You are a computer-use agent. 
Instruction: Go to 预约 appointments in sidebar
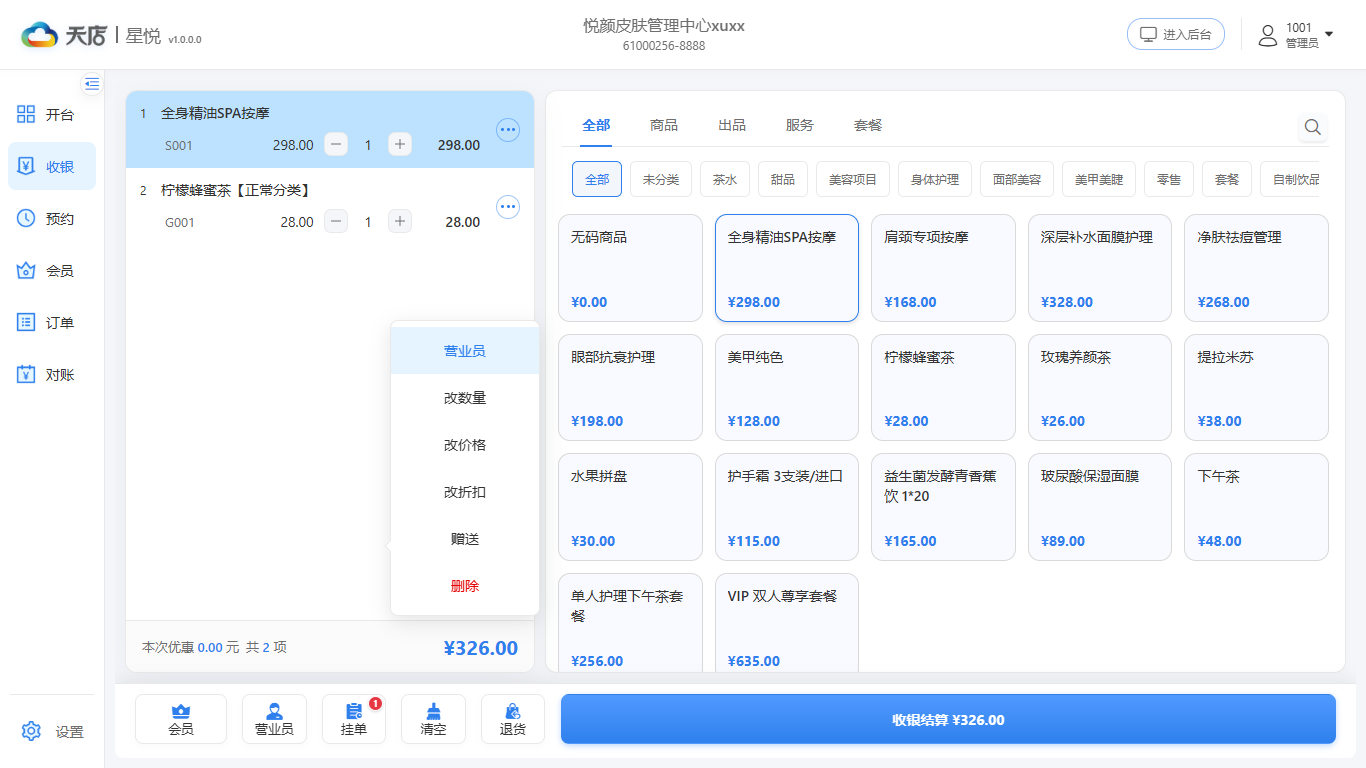[x=52, y=218]
